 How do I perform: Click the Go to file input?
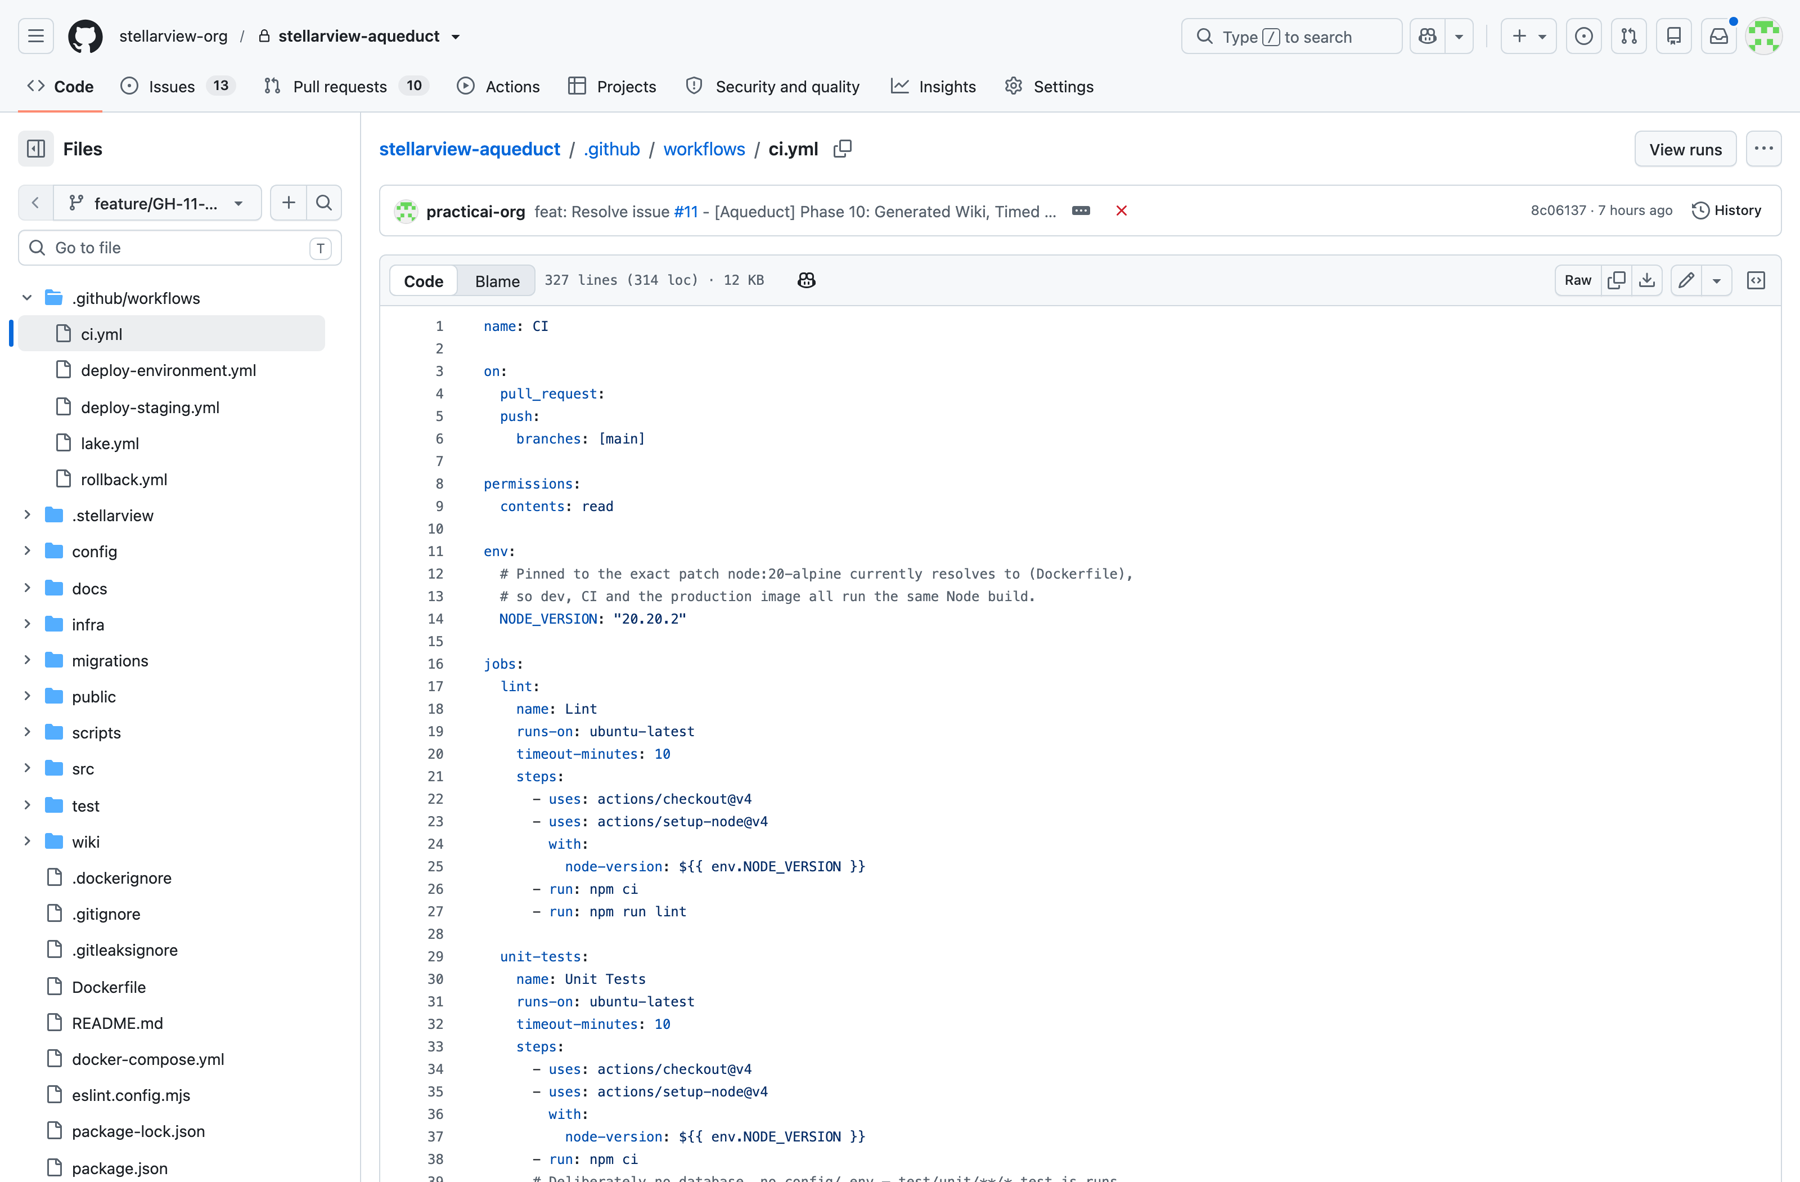[x=180, y=248]
